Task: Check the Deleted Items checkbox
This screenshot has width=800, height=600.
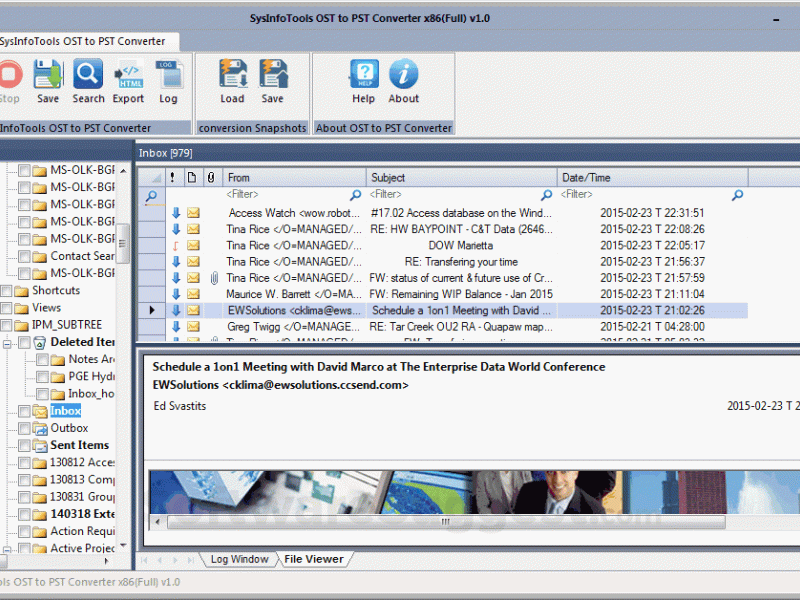Action: point(24,342)
